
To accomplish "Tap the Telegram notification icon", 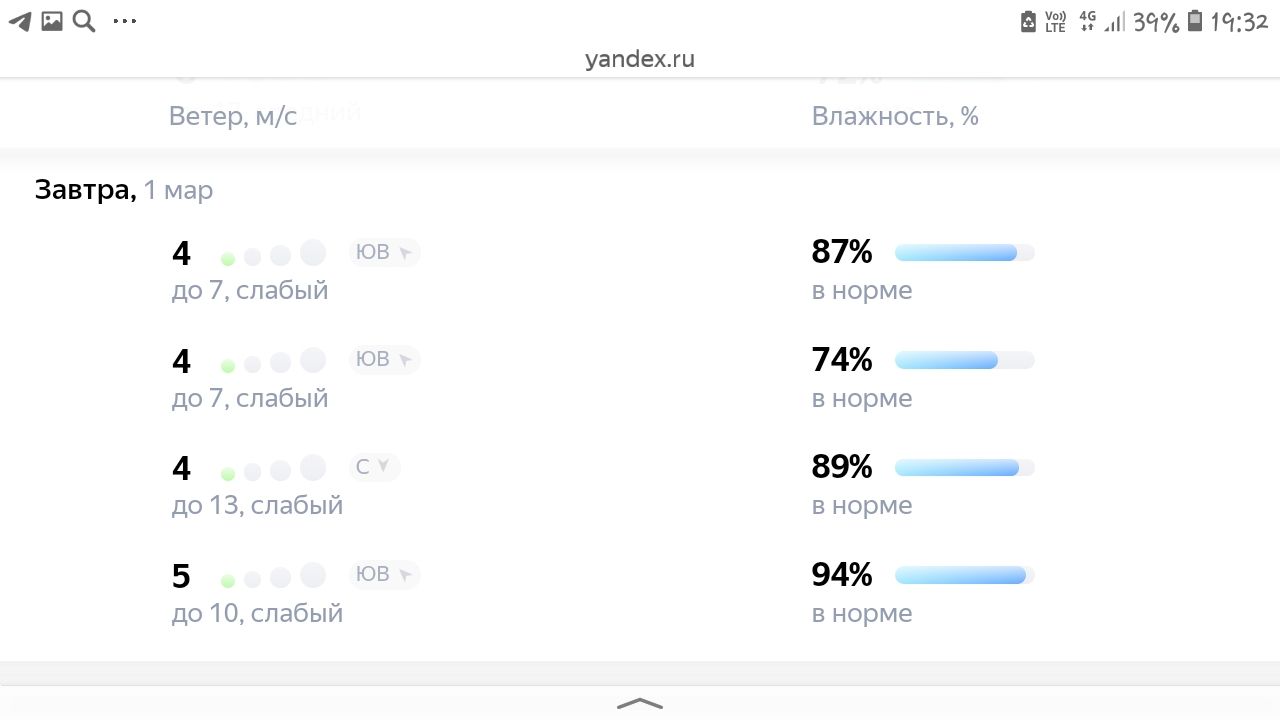I will (x=20, y=21).
